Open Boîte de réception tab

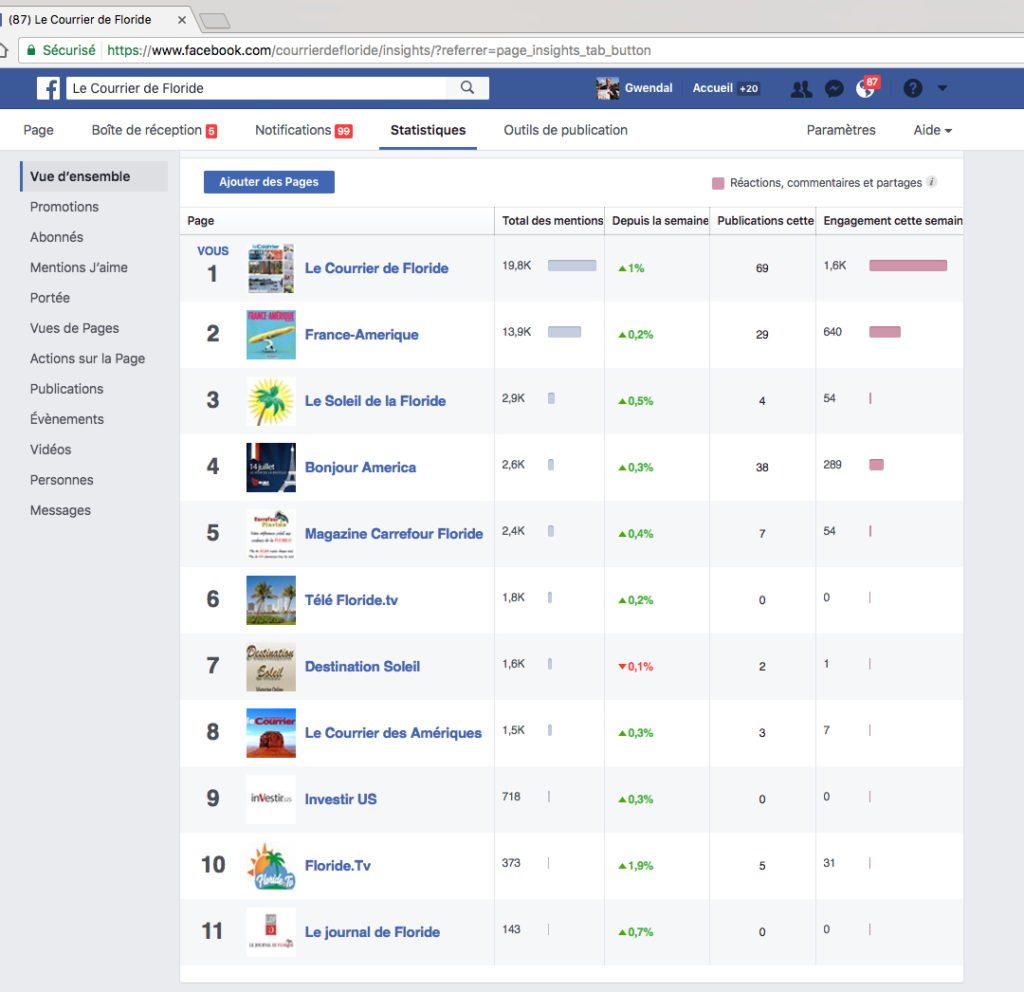pos(154,130)
